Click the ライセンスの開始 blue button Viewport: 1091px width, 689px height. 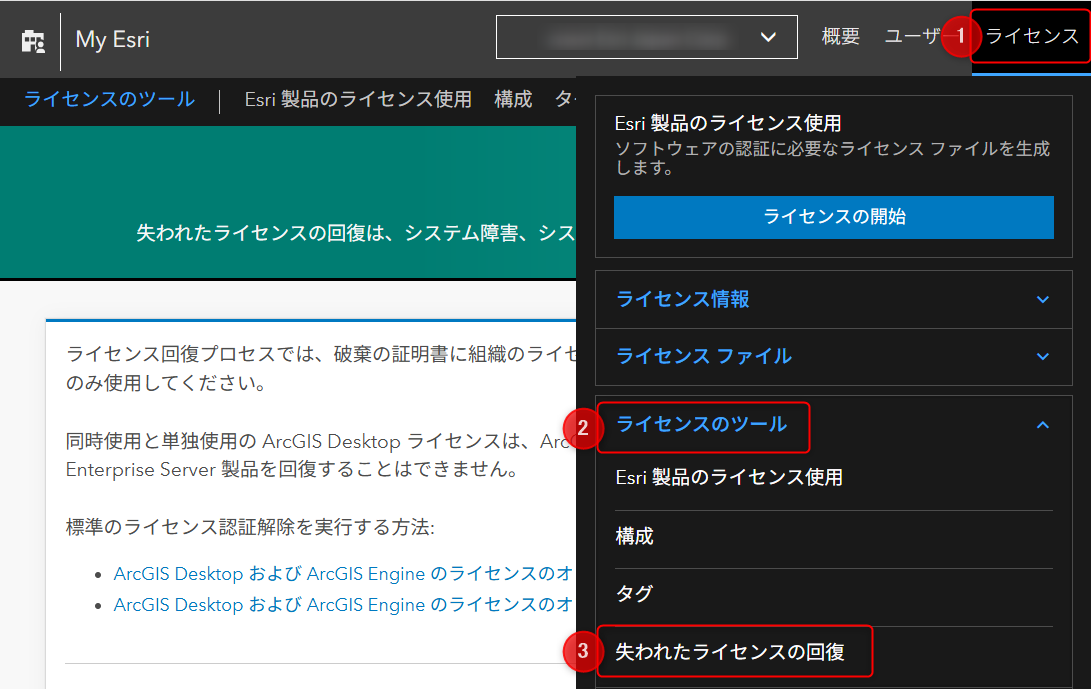pyautogui.click(x=834, y=217)
